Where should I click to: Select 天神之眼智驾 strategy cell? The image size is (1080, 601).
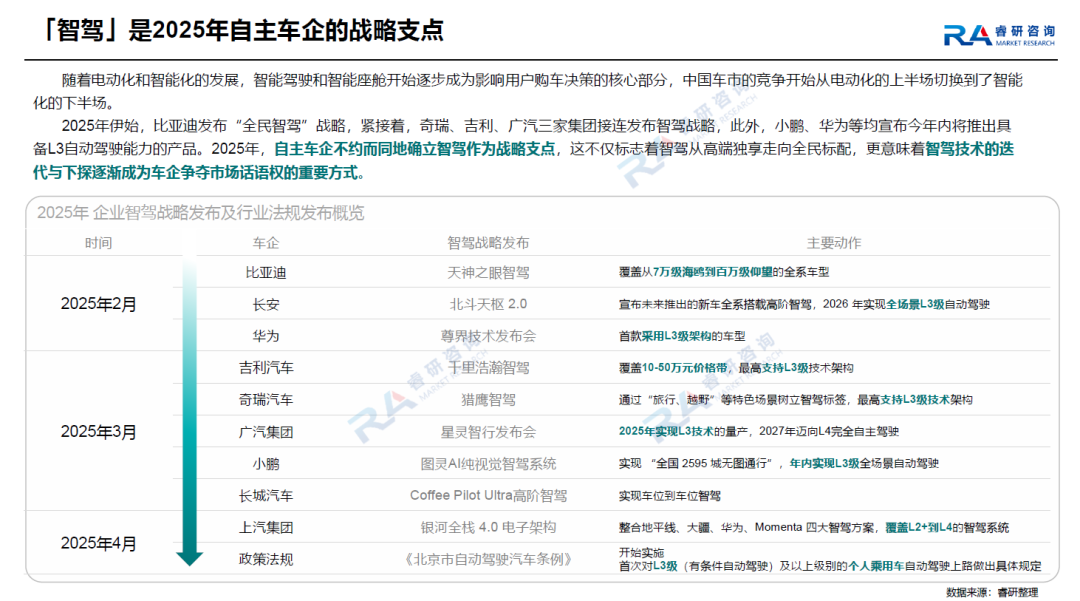pos(488,273)
